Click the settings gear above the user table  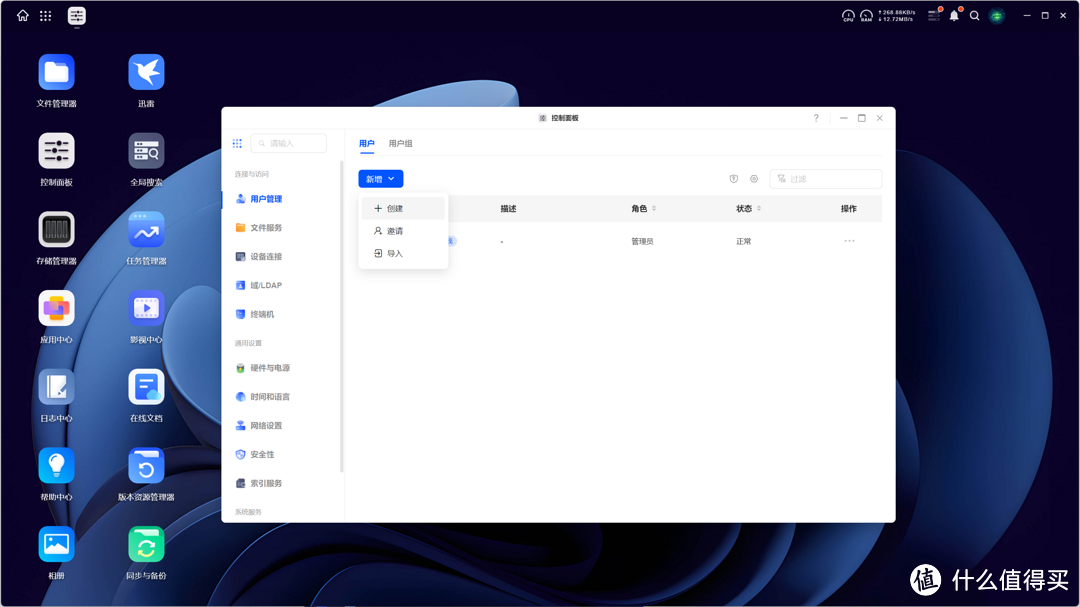click(x=753, y=178)
